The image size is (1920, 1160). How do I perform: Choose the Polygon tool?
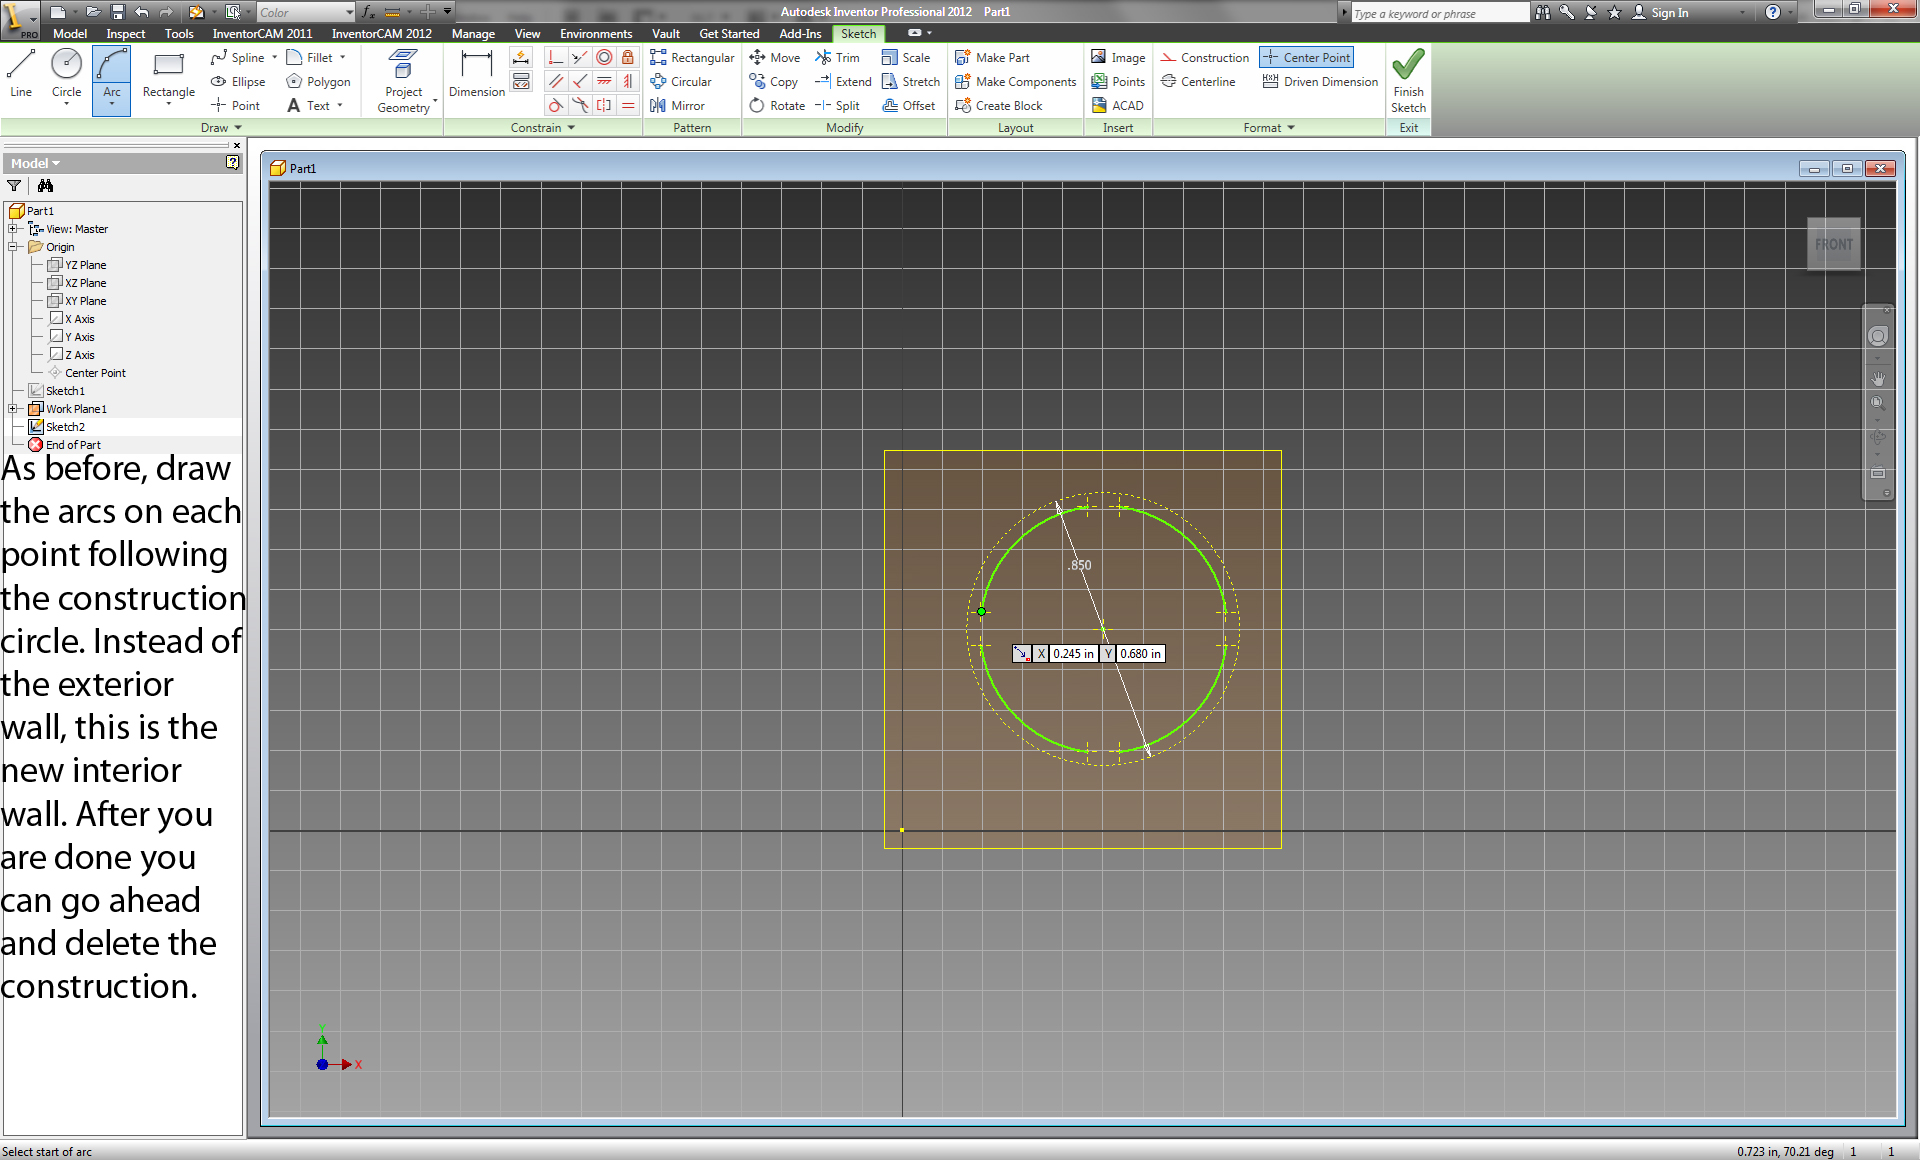[x=318, y=82]
